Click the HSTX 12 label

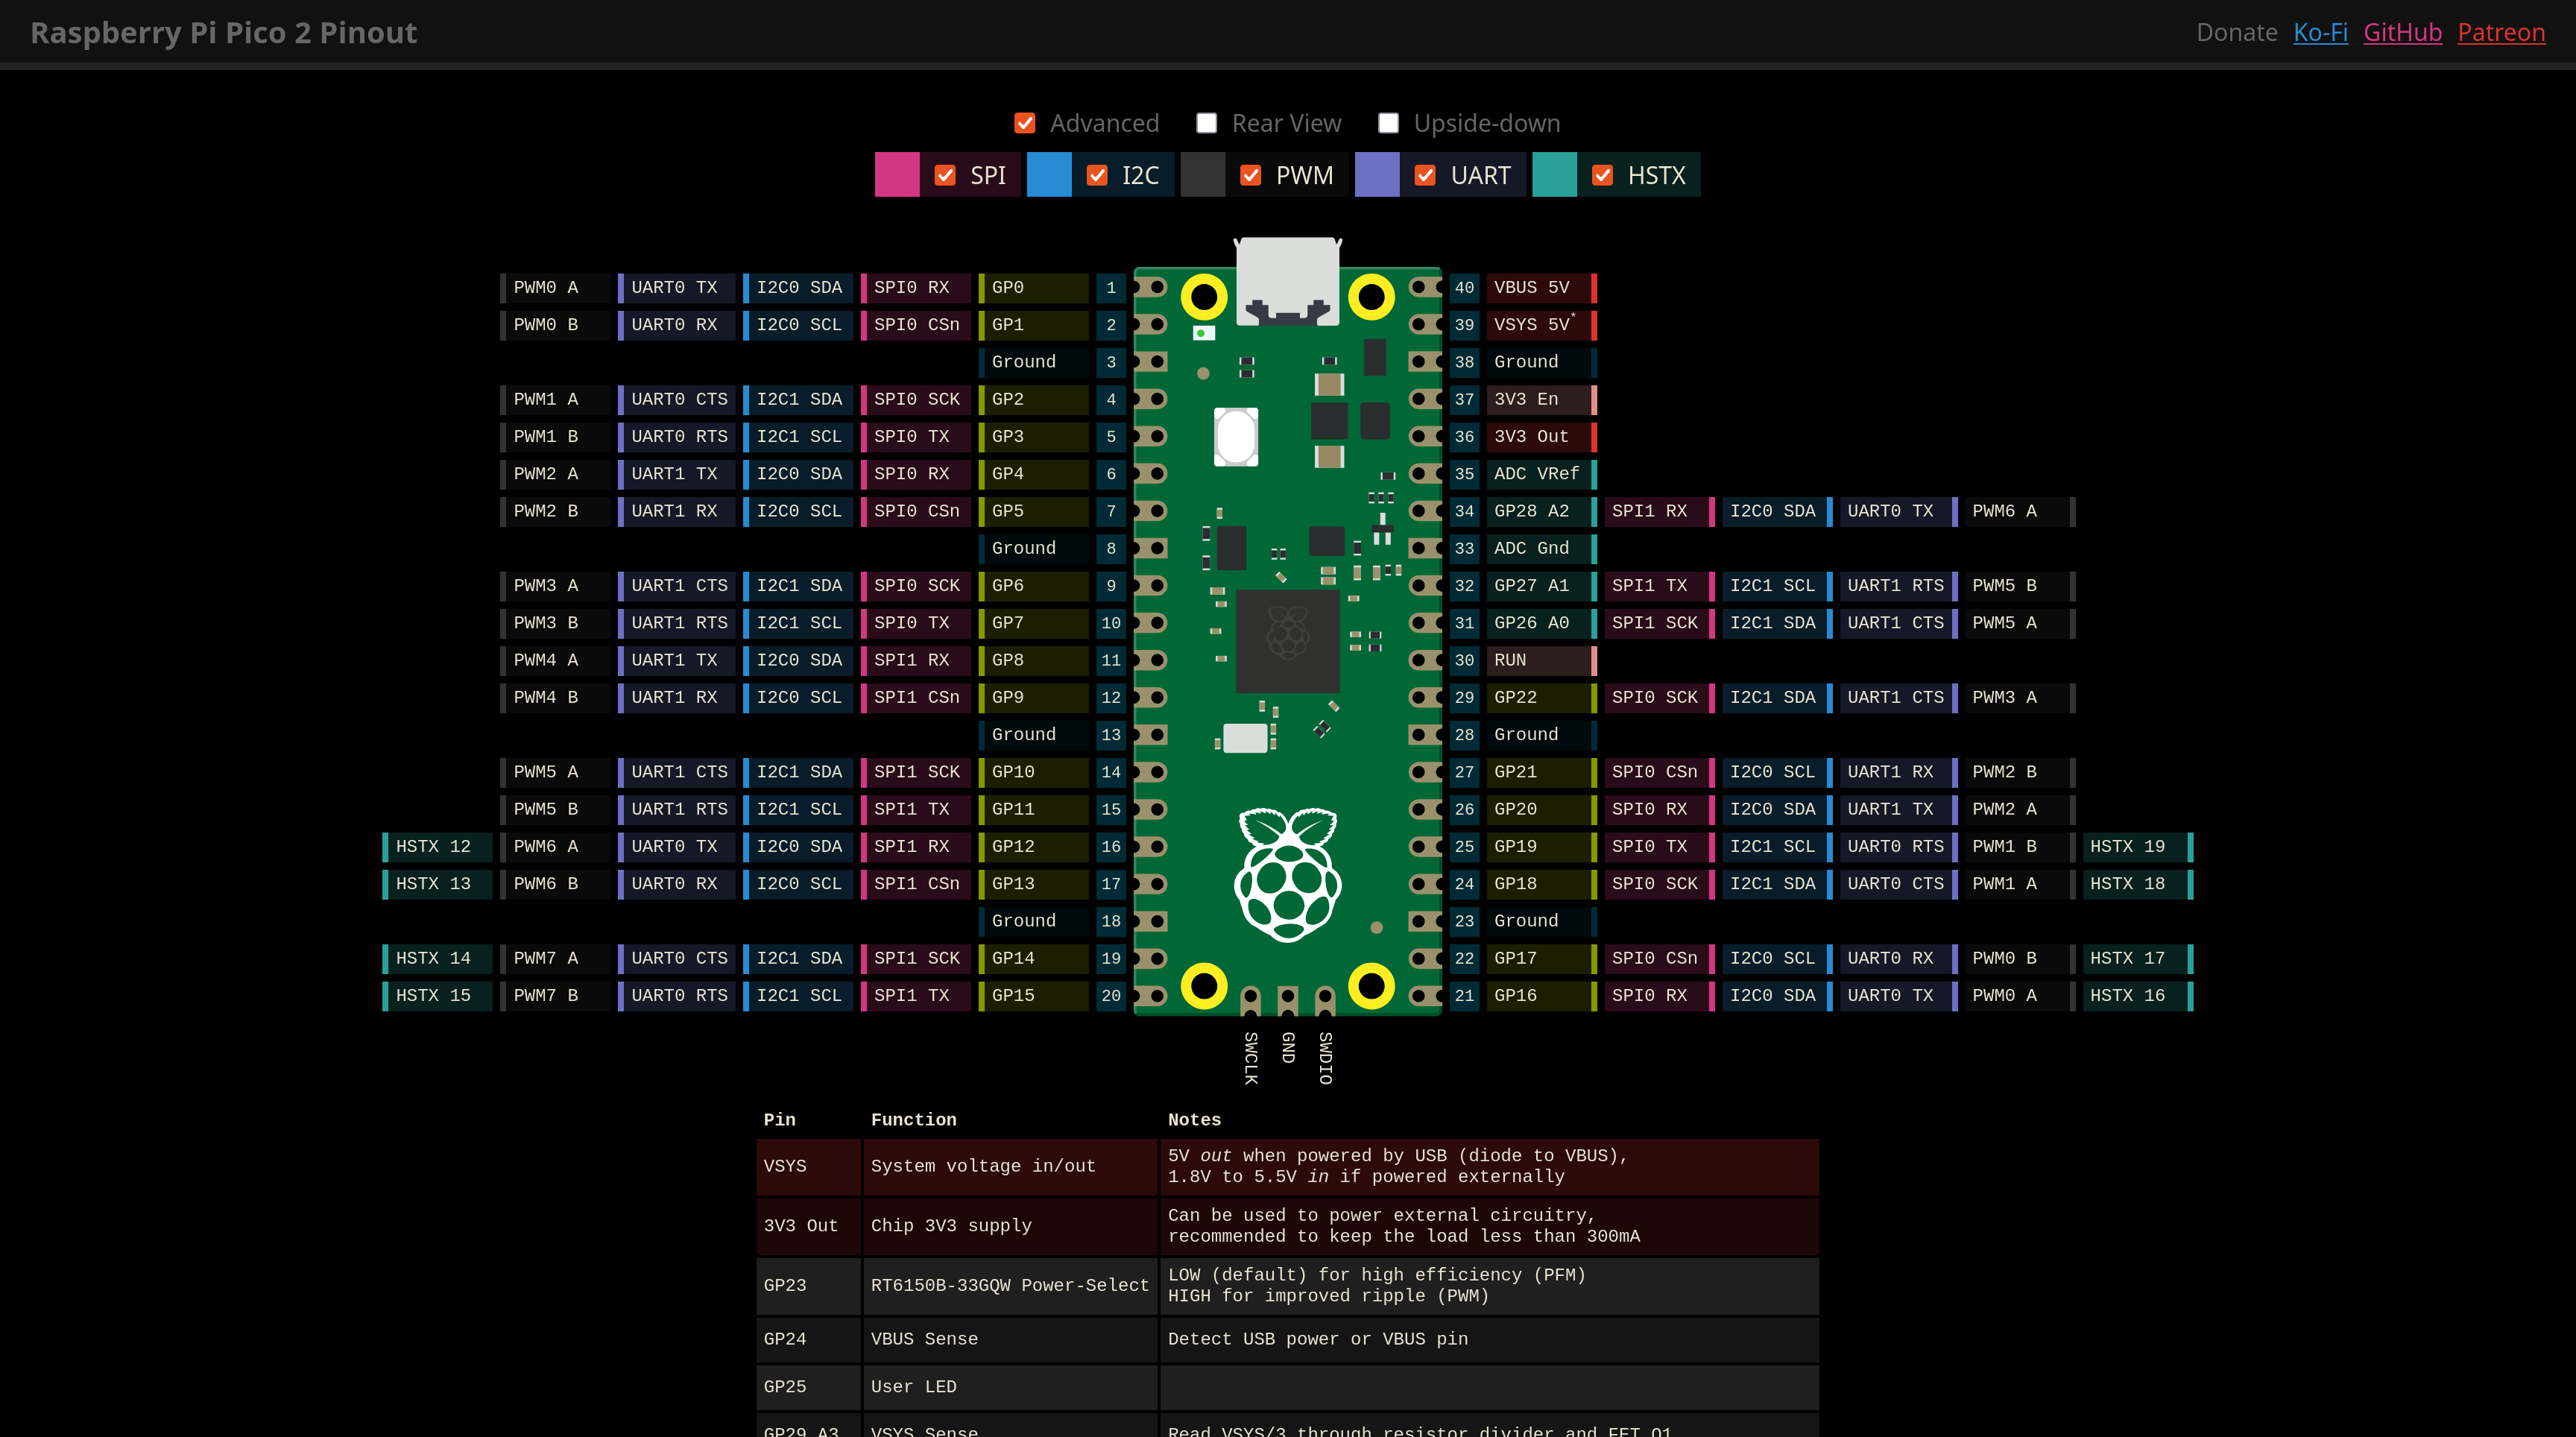(x=437, y=846)
